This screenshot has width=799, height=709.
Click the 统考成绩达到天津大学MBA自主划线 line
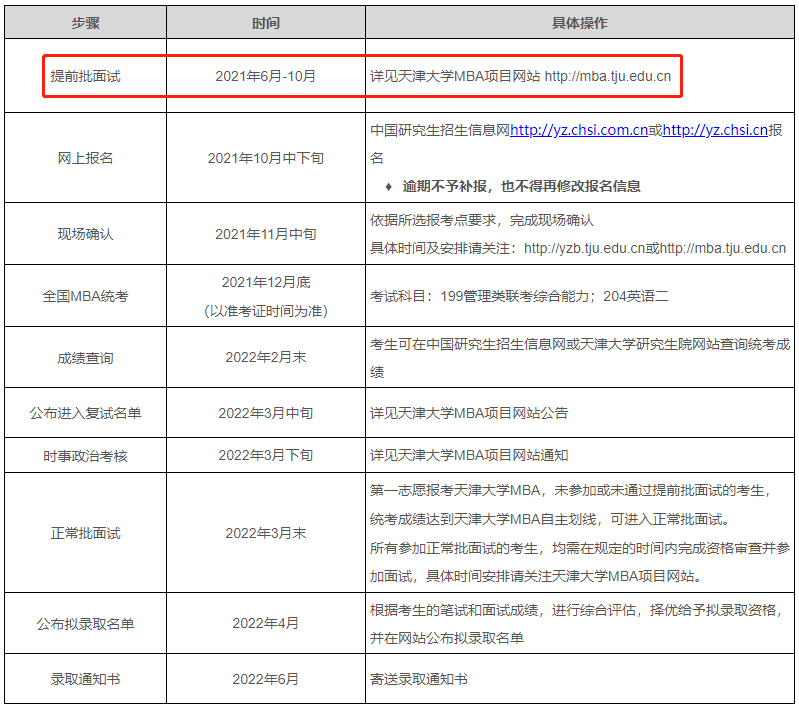550,519
